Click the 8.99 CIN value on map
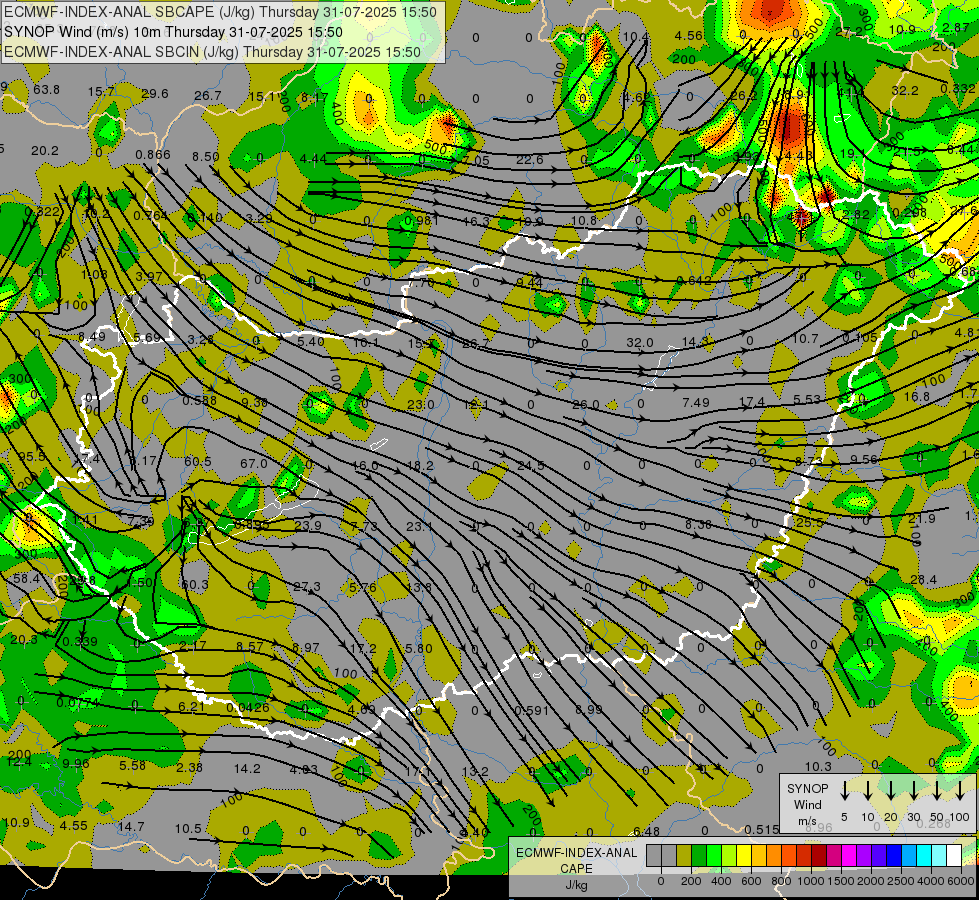The height and width of the screenshot is (900, 979). [589, 709]
